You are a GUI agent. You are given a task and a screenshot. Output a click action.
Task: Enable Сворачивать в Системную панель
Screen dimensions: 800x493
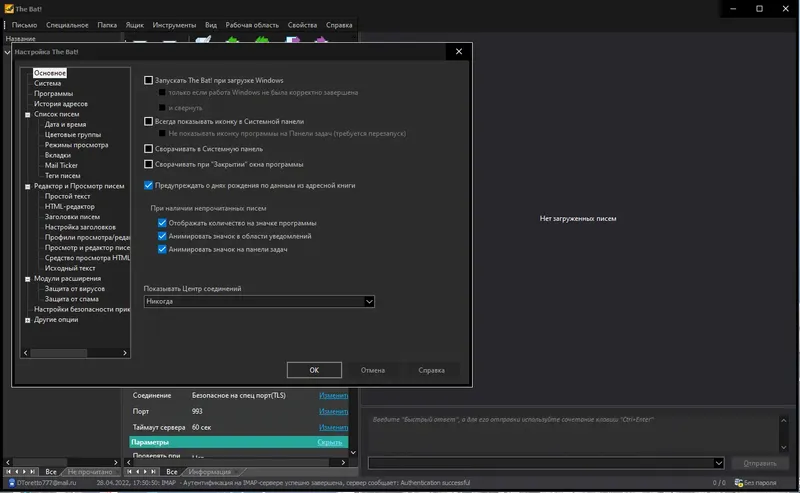pyautogui.click(x=148, y=149)
